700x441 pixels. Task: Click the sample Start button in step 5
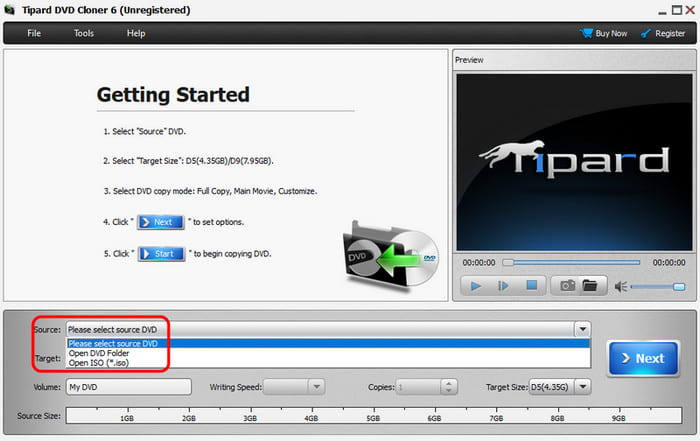[x=161, y=254]
